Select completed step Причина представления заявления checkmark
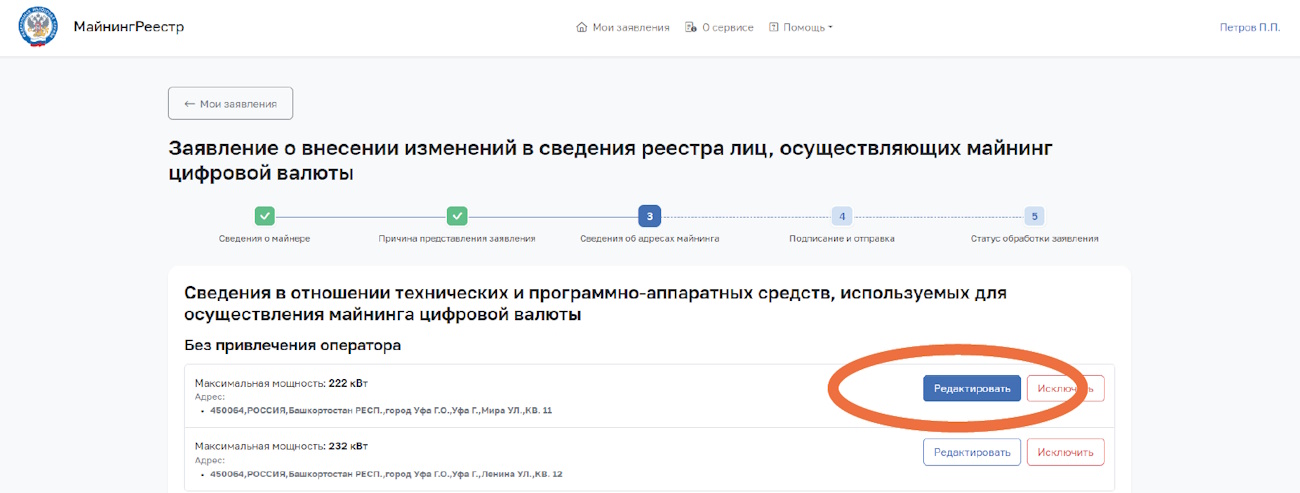The width and height of the screenshot is (1300, 493). 457,216
